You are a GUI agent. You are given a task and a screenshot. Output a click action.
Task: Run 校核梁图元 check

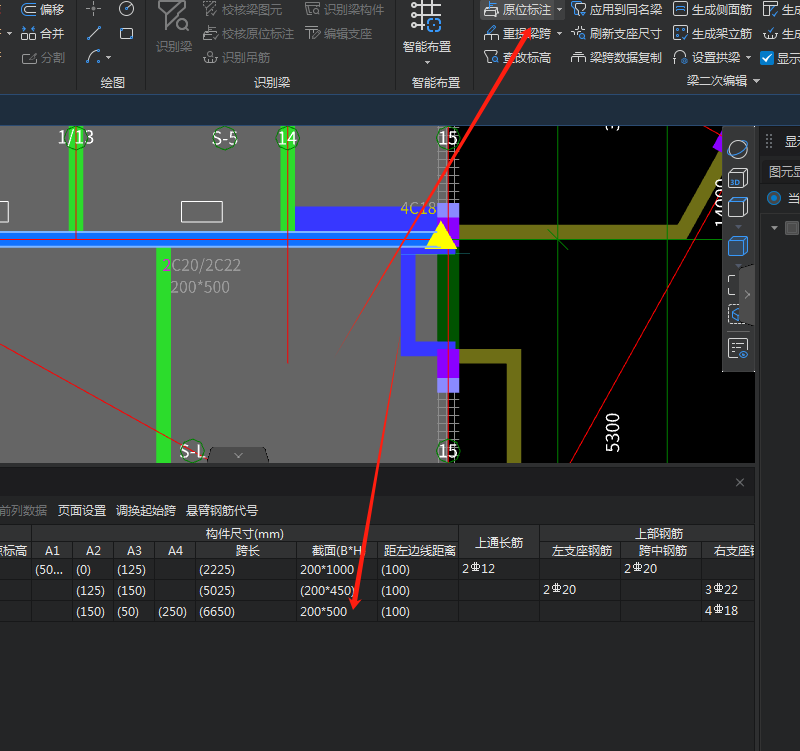pyautogui.click(x=242, y=9)
